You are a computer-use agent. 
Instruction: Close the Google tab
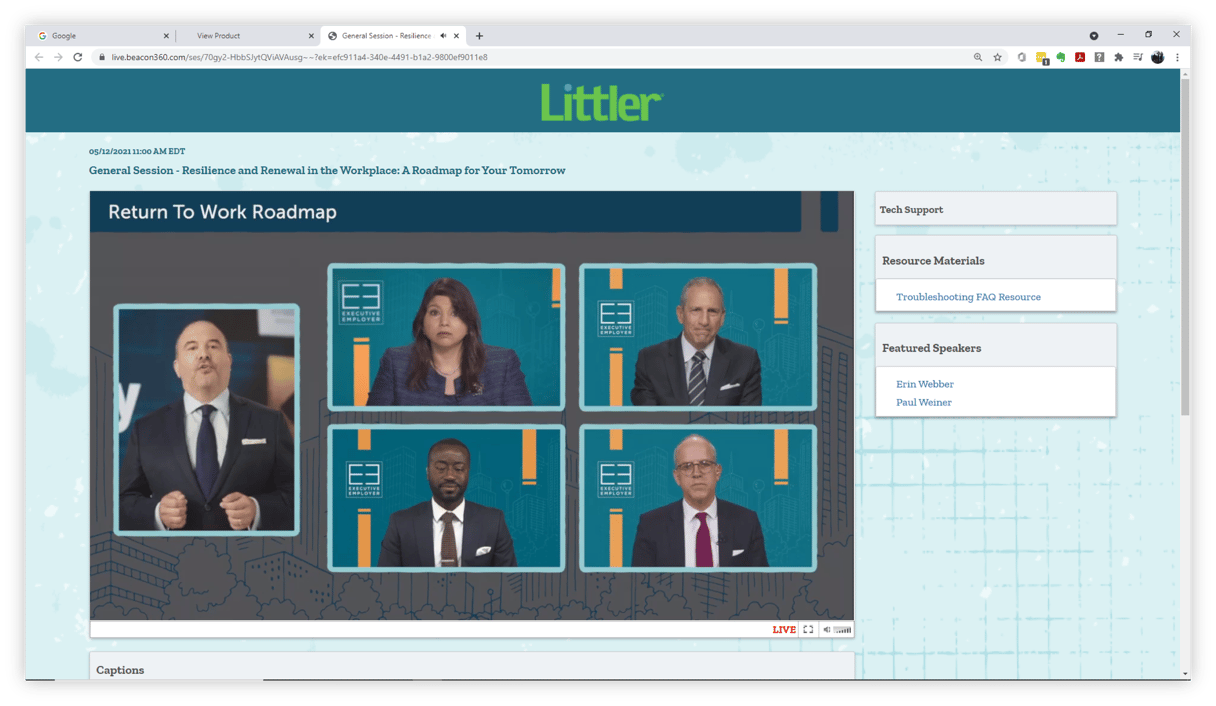tap(166, 36)
